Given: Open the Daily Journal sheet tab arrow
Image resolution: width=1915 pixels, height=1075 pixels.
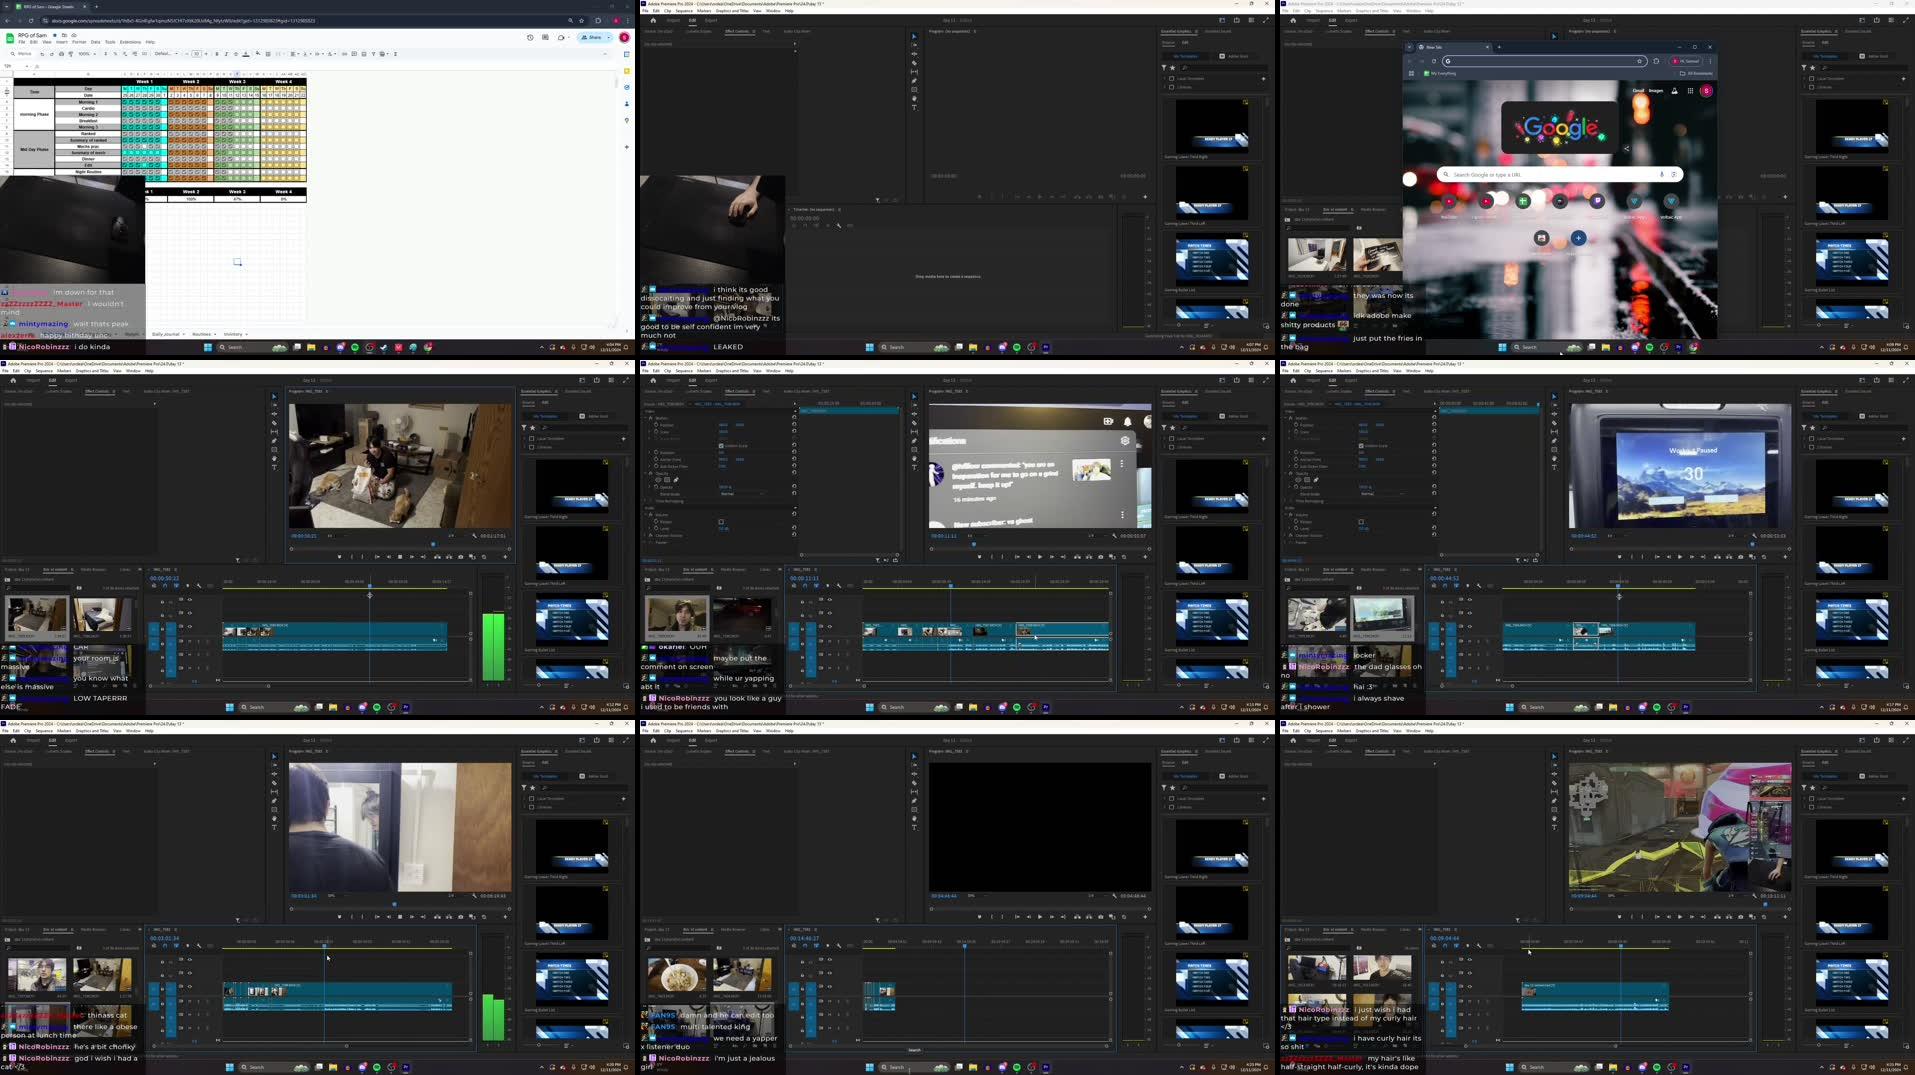Looking at the screenshot, I should 184,334.
